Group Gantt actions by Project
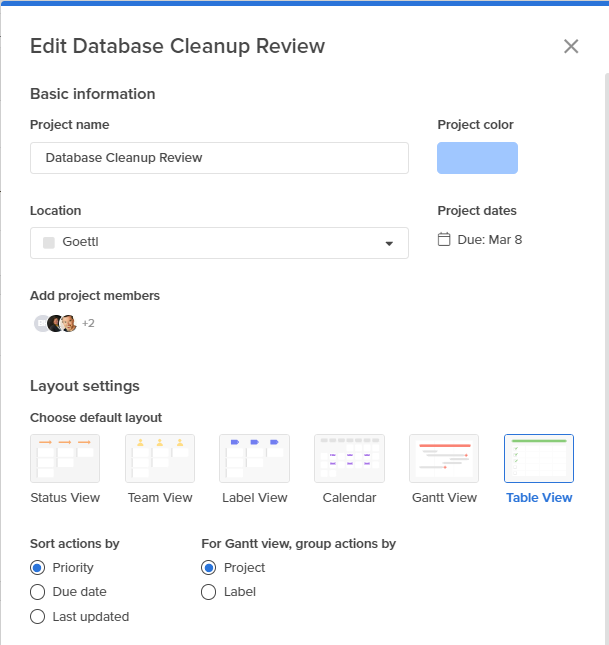Viewport: 609px width, 645px height. (x=209, y=568)
